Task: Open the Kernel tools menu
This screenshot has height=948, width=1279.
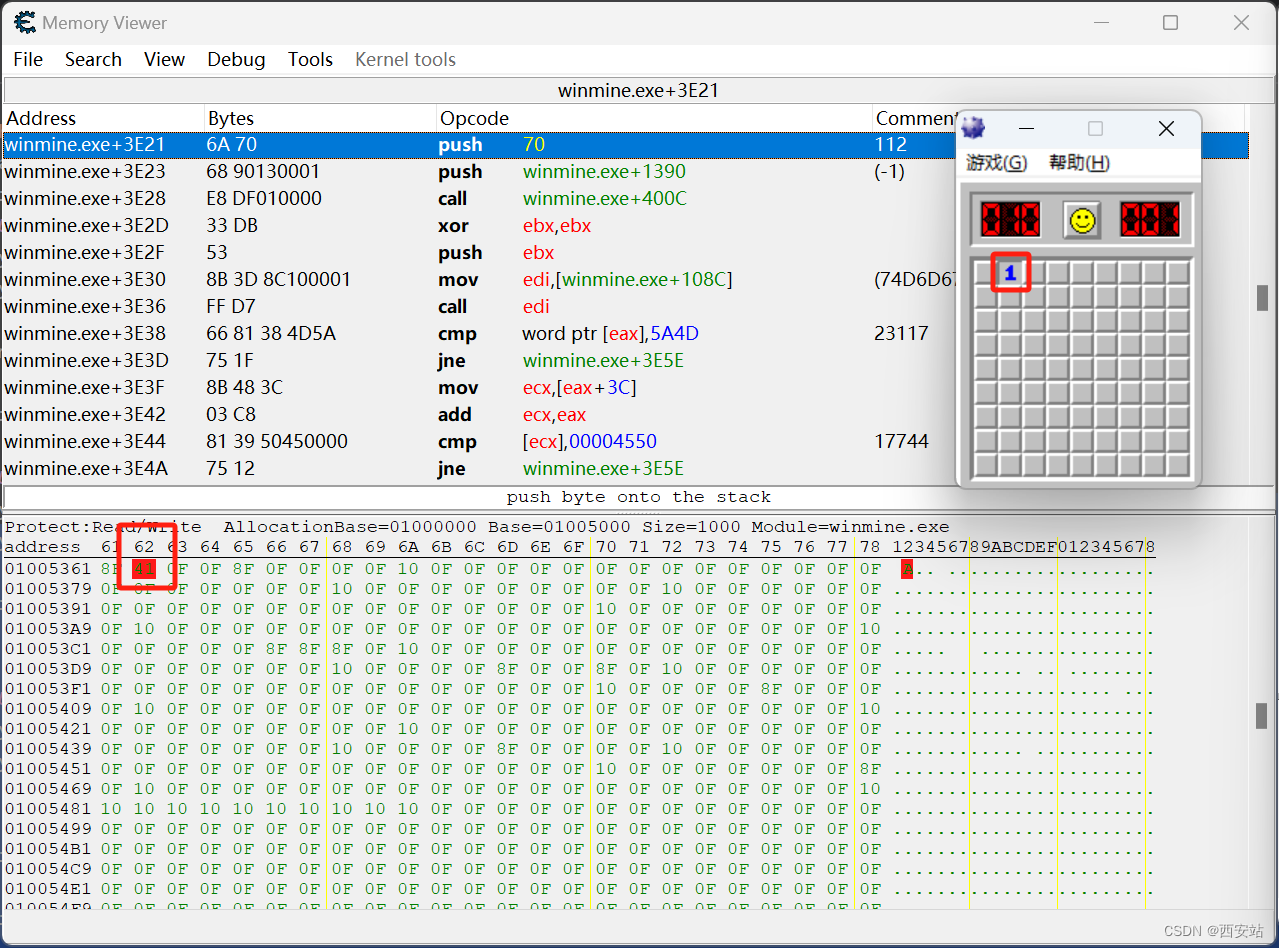Action: click(x=405, y=60)
